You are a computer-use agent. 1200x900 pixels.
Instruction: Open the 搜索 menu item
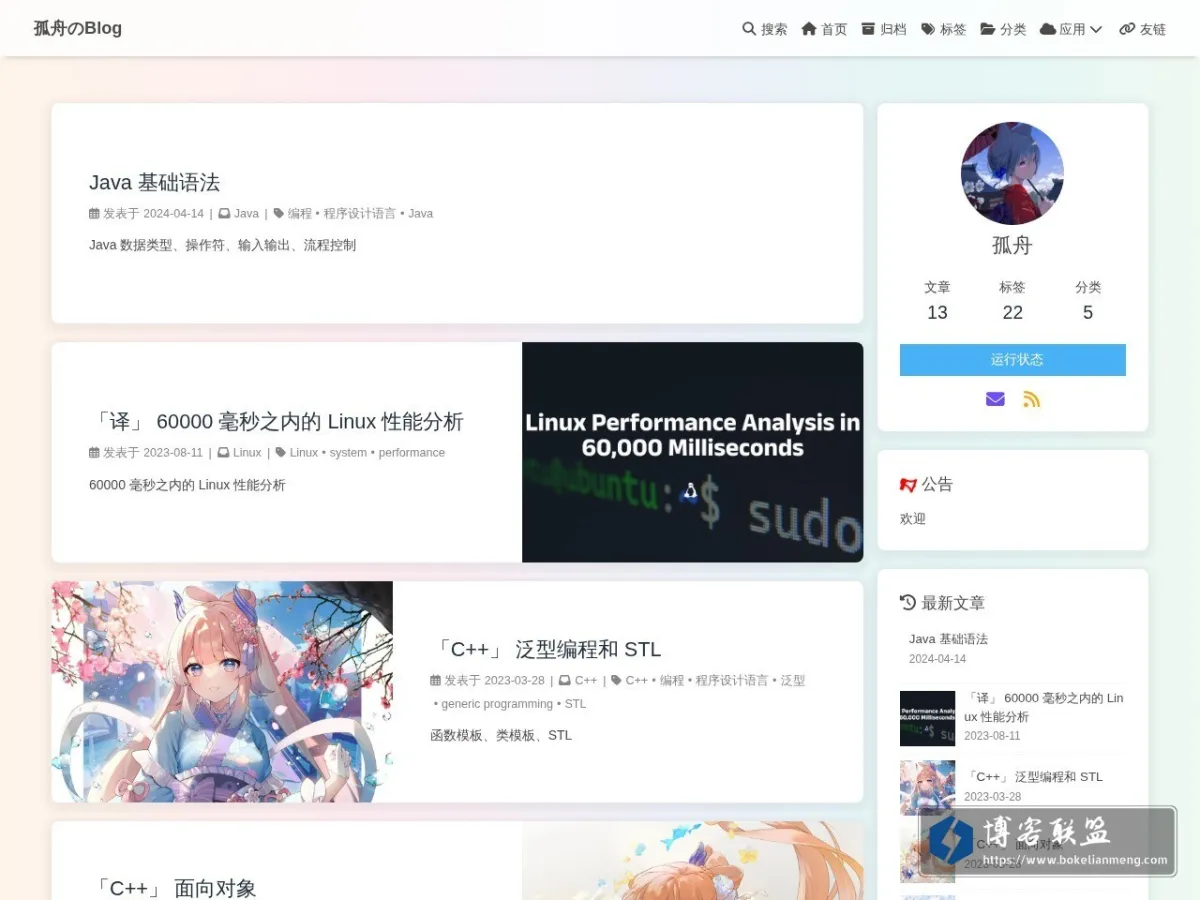pyautogui.click(x=765, y=29)
